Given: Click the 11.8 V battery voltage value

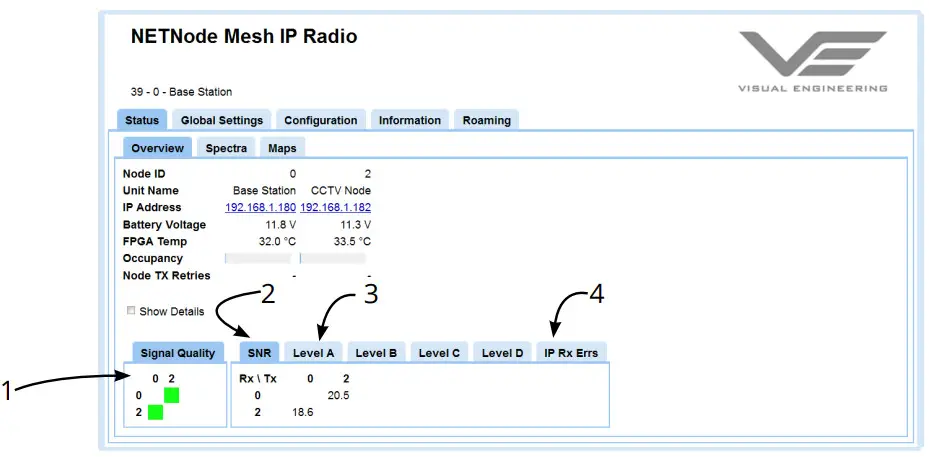Looking at the screenshot, I should (281, 225).
